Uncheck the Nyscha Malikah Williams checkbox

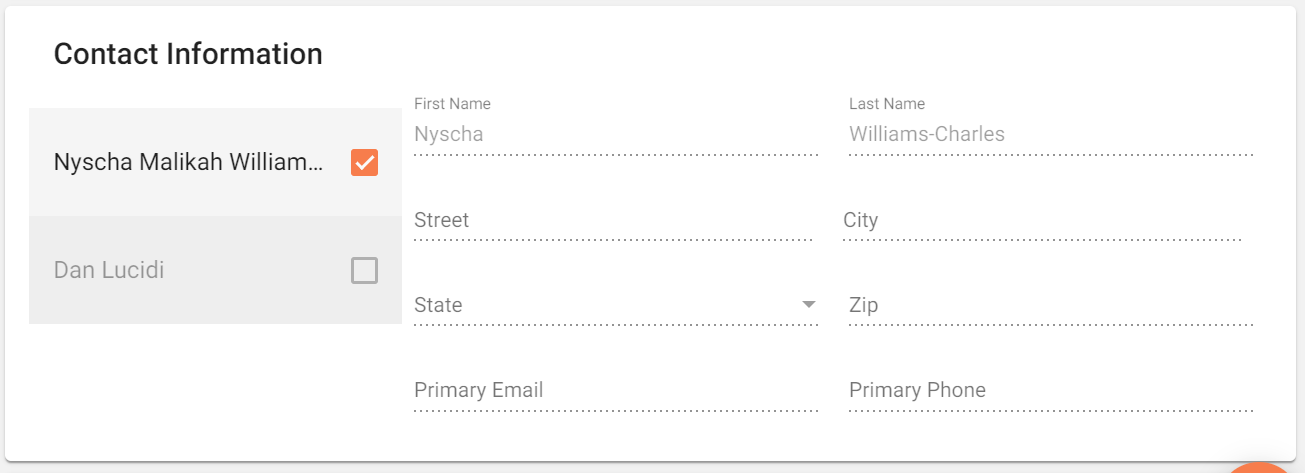[x=364, y=162]
